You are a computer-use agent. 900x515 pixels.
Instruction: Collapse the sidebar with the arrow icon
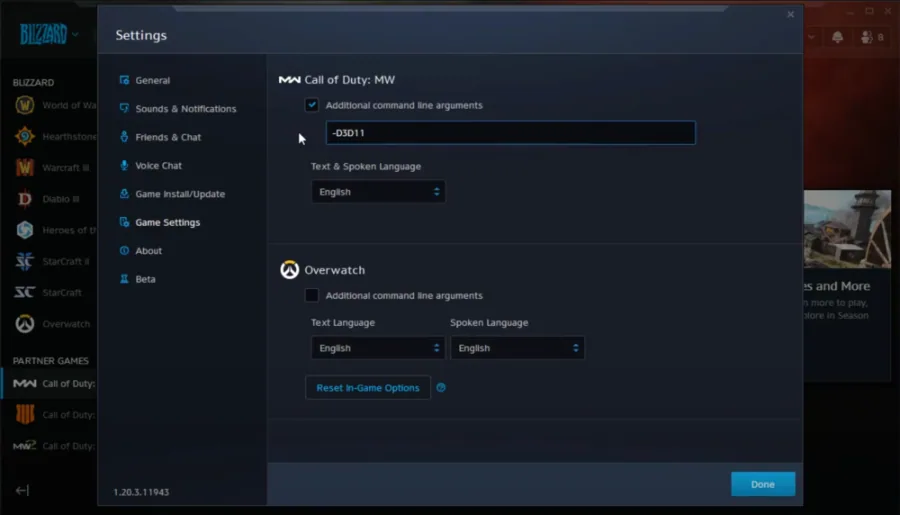click(x=22, y=490)
